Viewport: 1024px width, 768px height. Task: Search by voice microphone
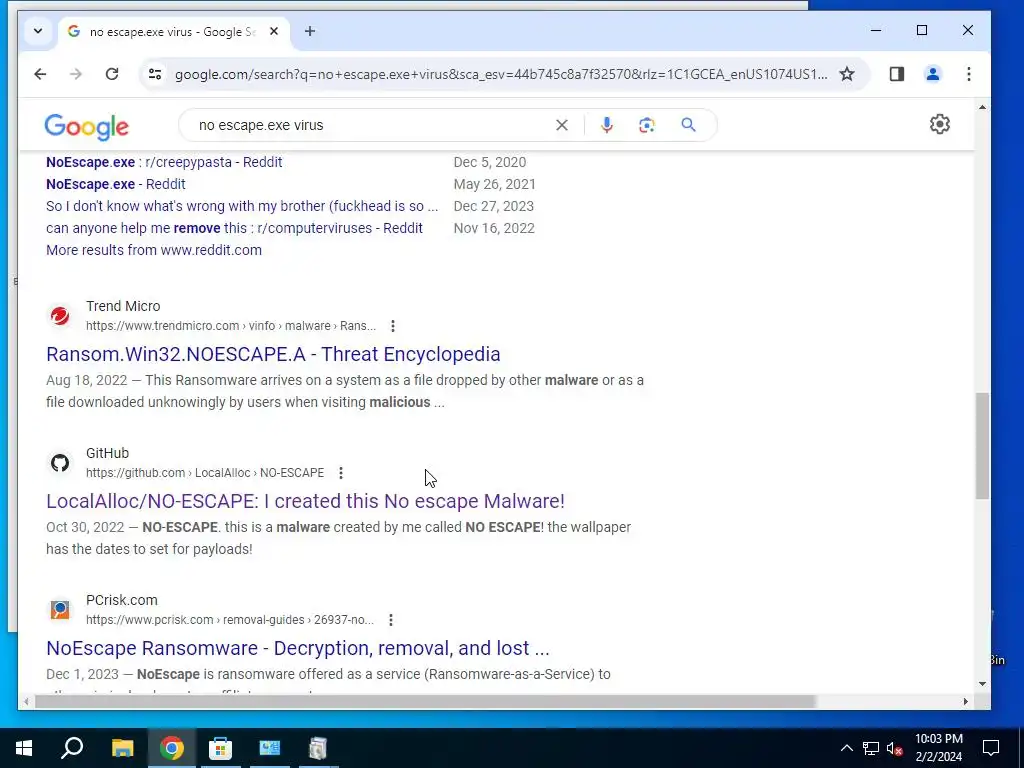(607, 125)
